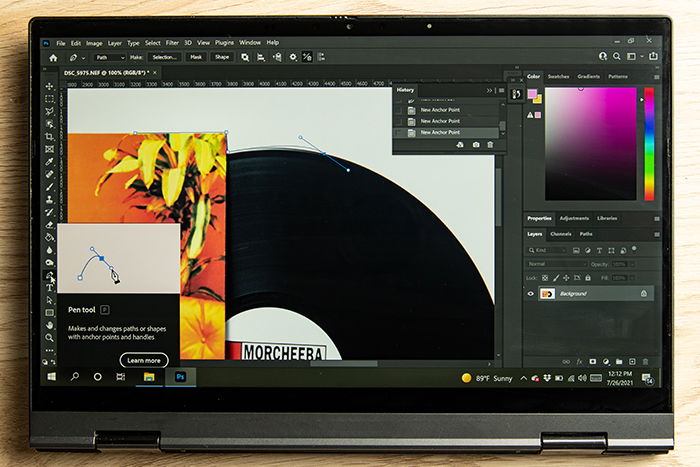Click the Selection... button
Viewport: 700px width, 467px height.
[x=165, y=57]
